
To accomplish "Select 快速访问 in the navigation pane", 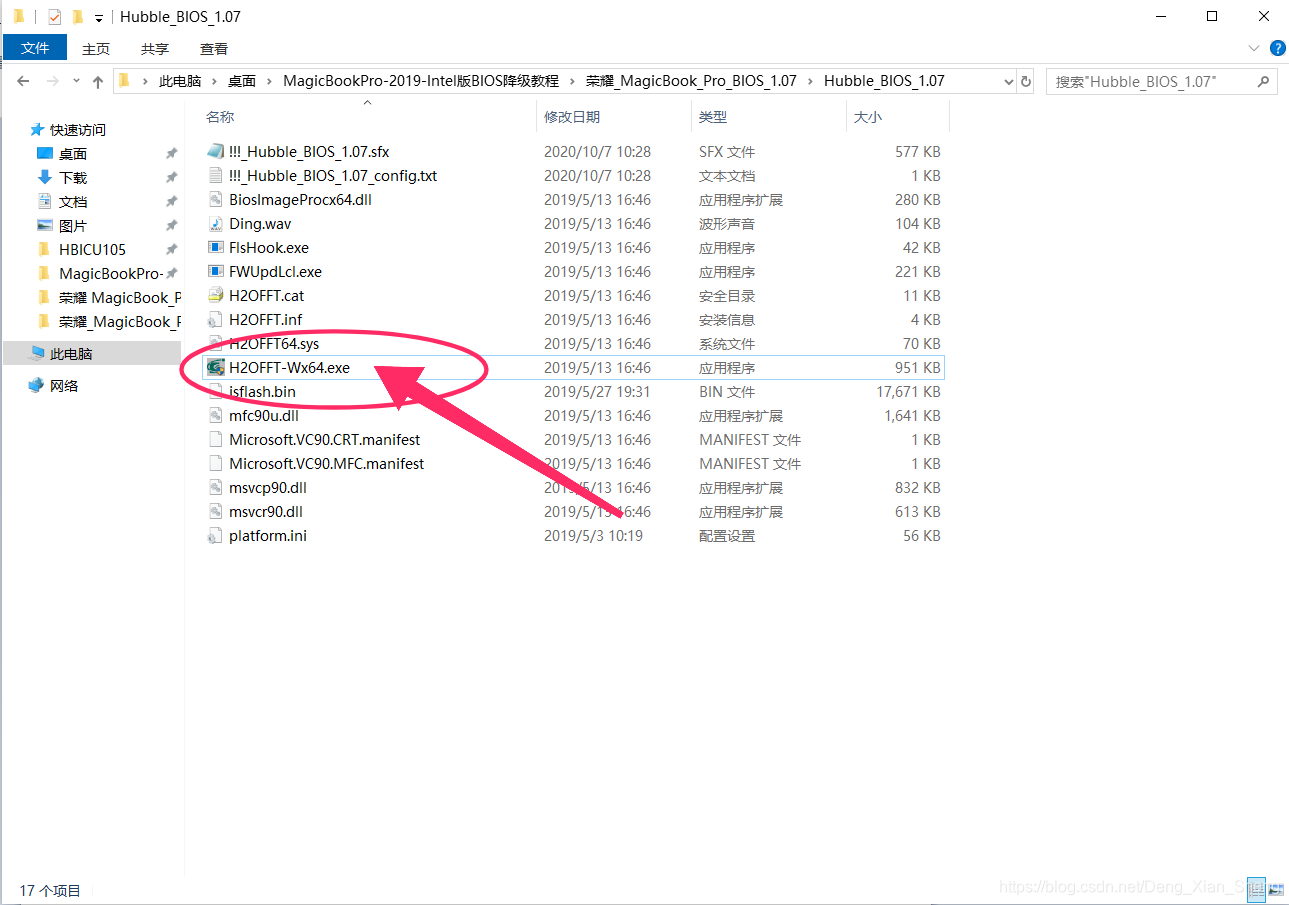I will click(78, 130).
